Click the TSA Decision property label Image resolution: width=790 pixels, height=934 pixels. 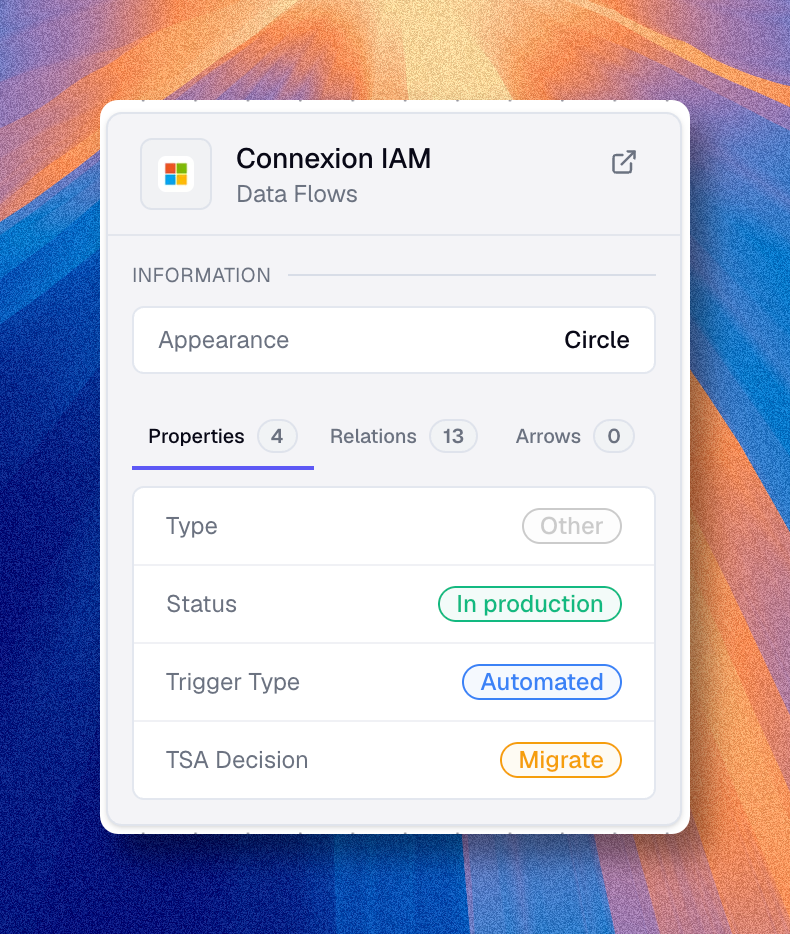237,760
